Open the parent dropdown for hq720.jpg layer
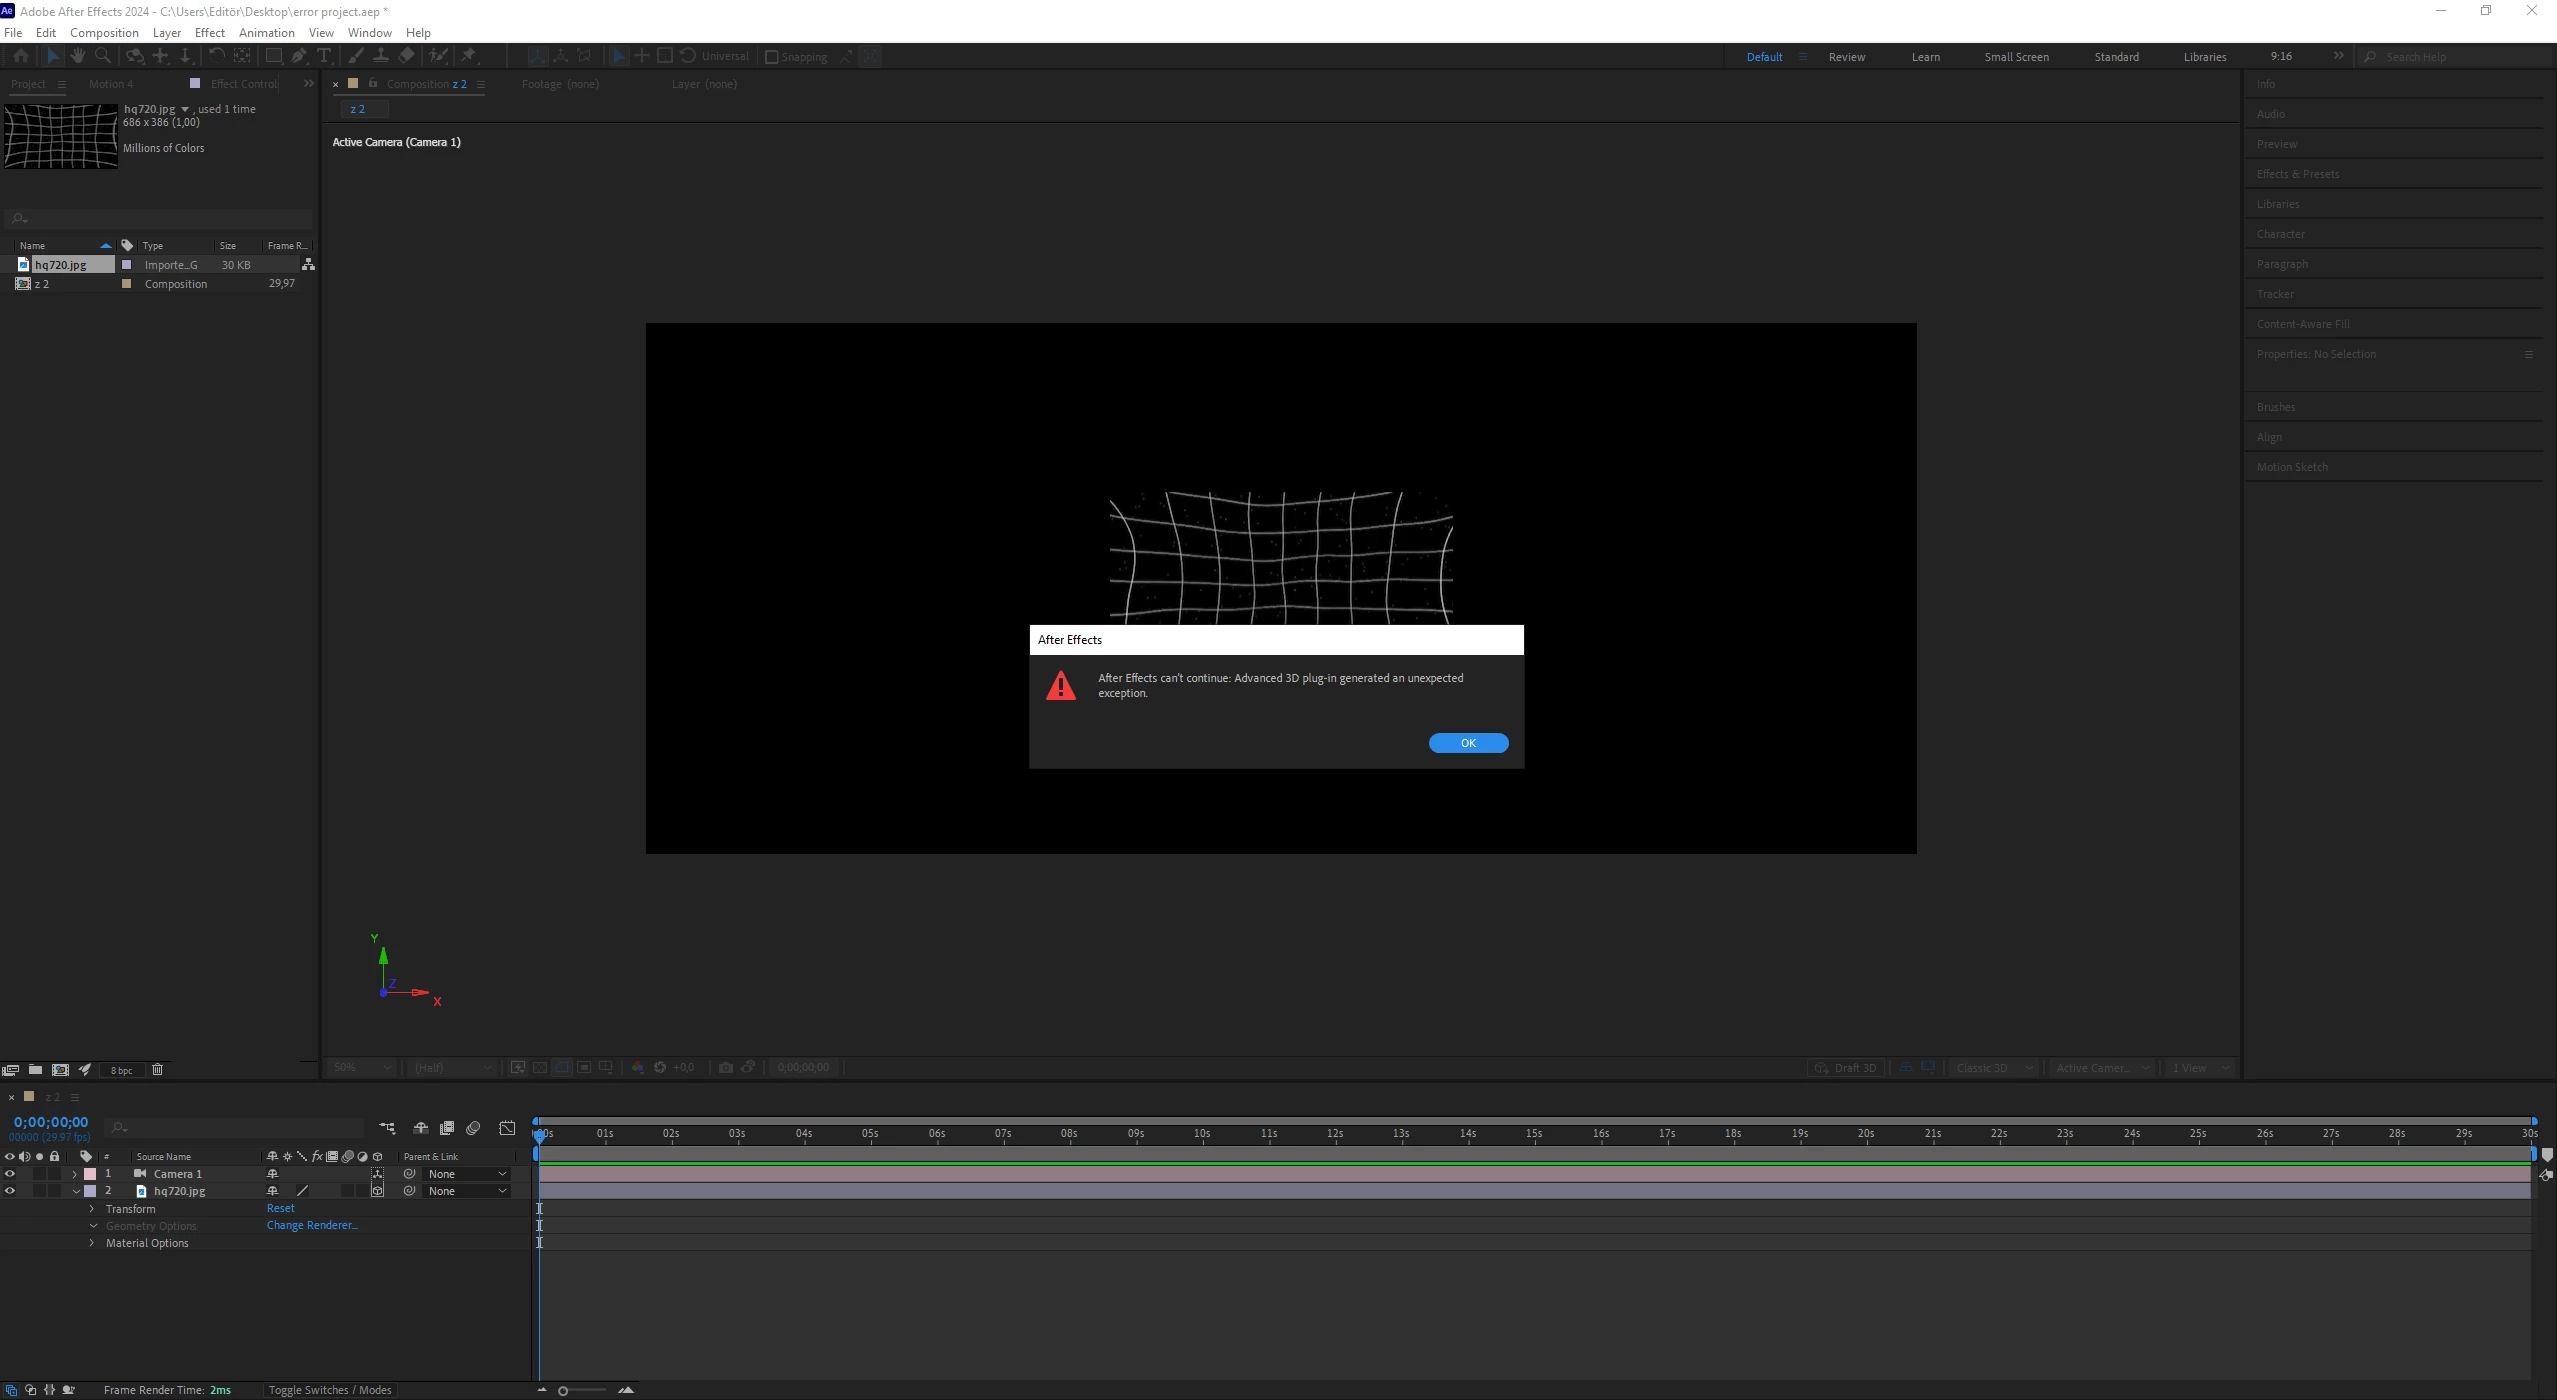This screenshot has height=1400, width=2557. [x=467, y=1191]
